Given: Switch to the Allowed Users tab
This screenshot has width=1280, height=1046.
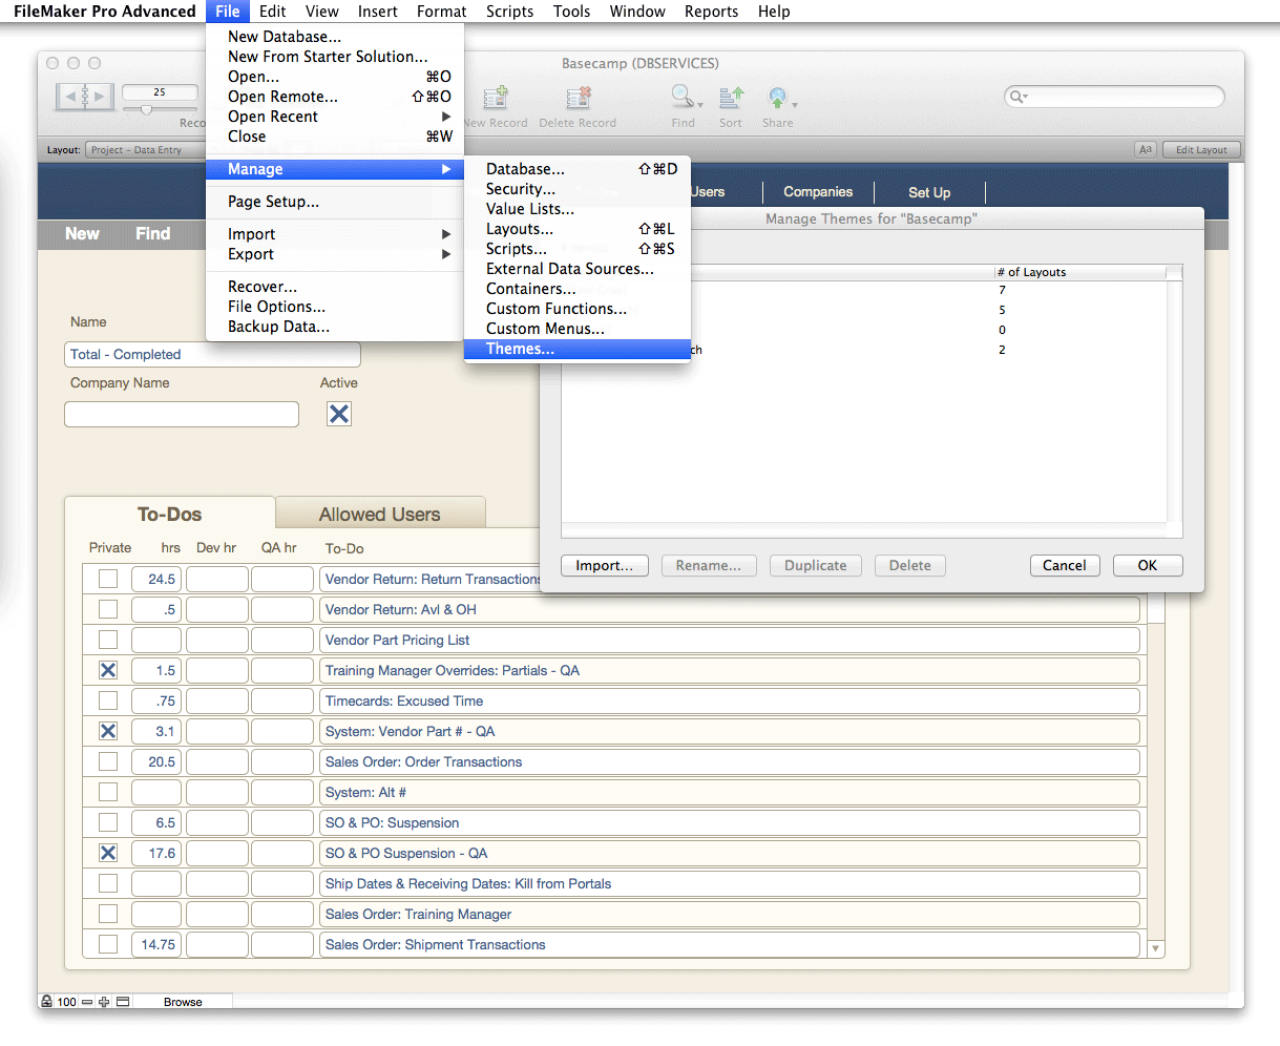Looking at the screenshot, I should point(380,514).
